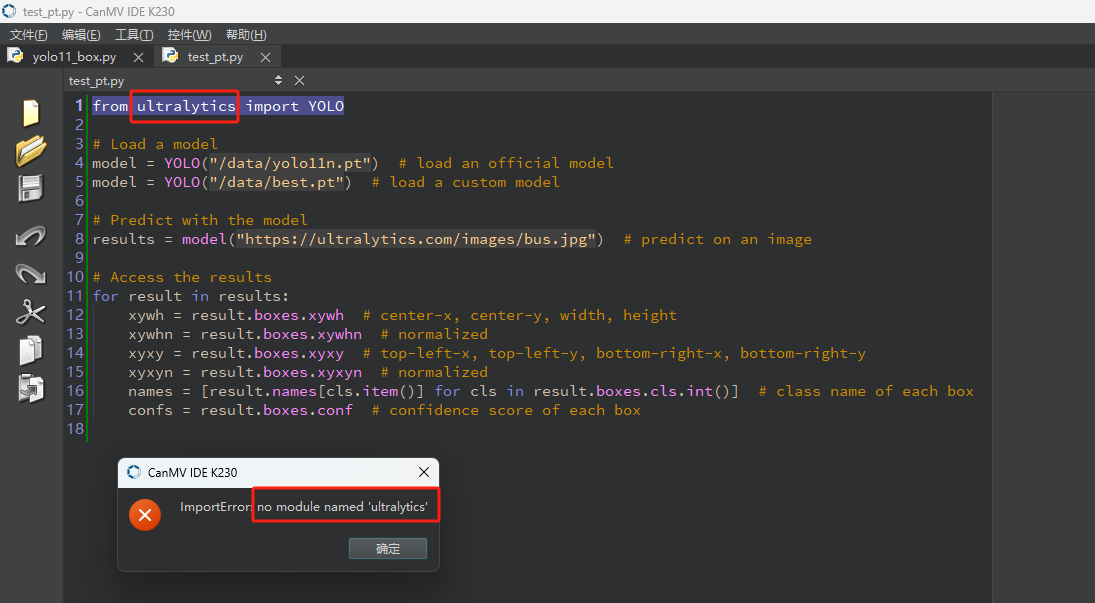Image resolution: width=1095 pixels, height=603 pixels.
Task: Click '# class name of each box' comment
Action: pyautogui.click(x=866, y=391)
